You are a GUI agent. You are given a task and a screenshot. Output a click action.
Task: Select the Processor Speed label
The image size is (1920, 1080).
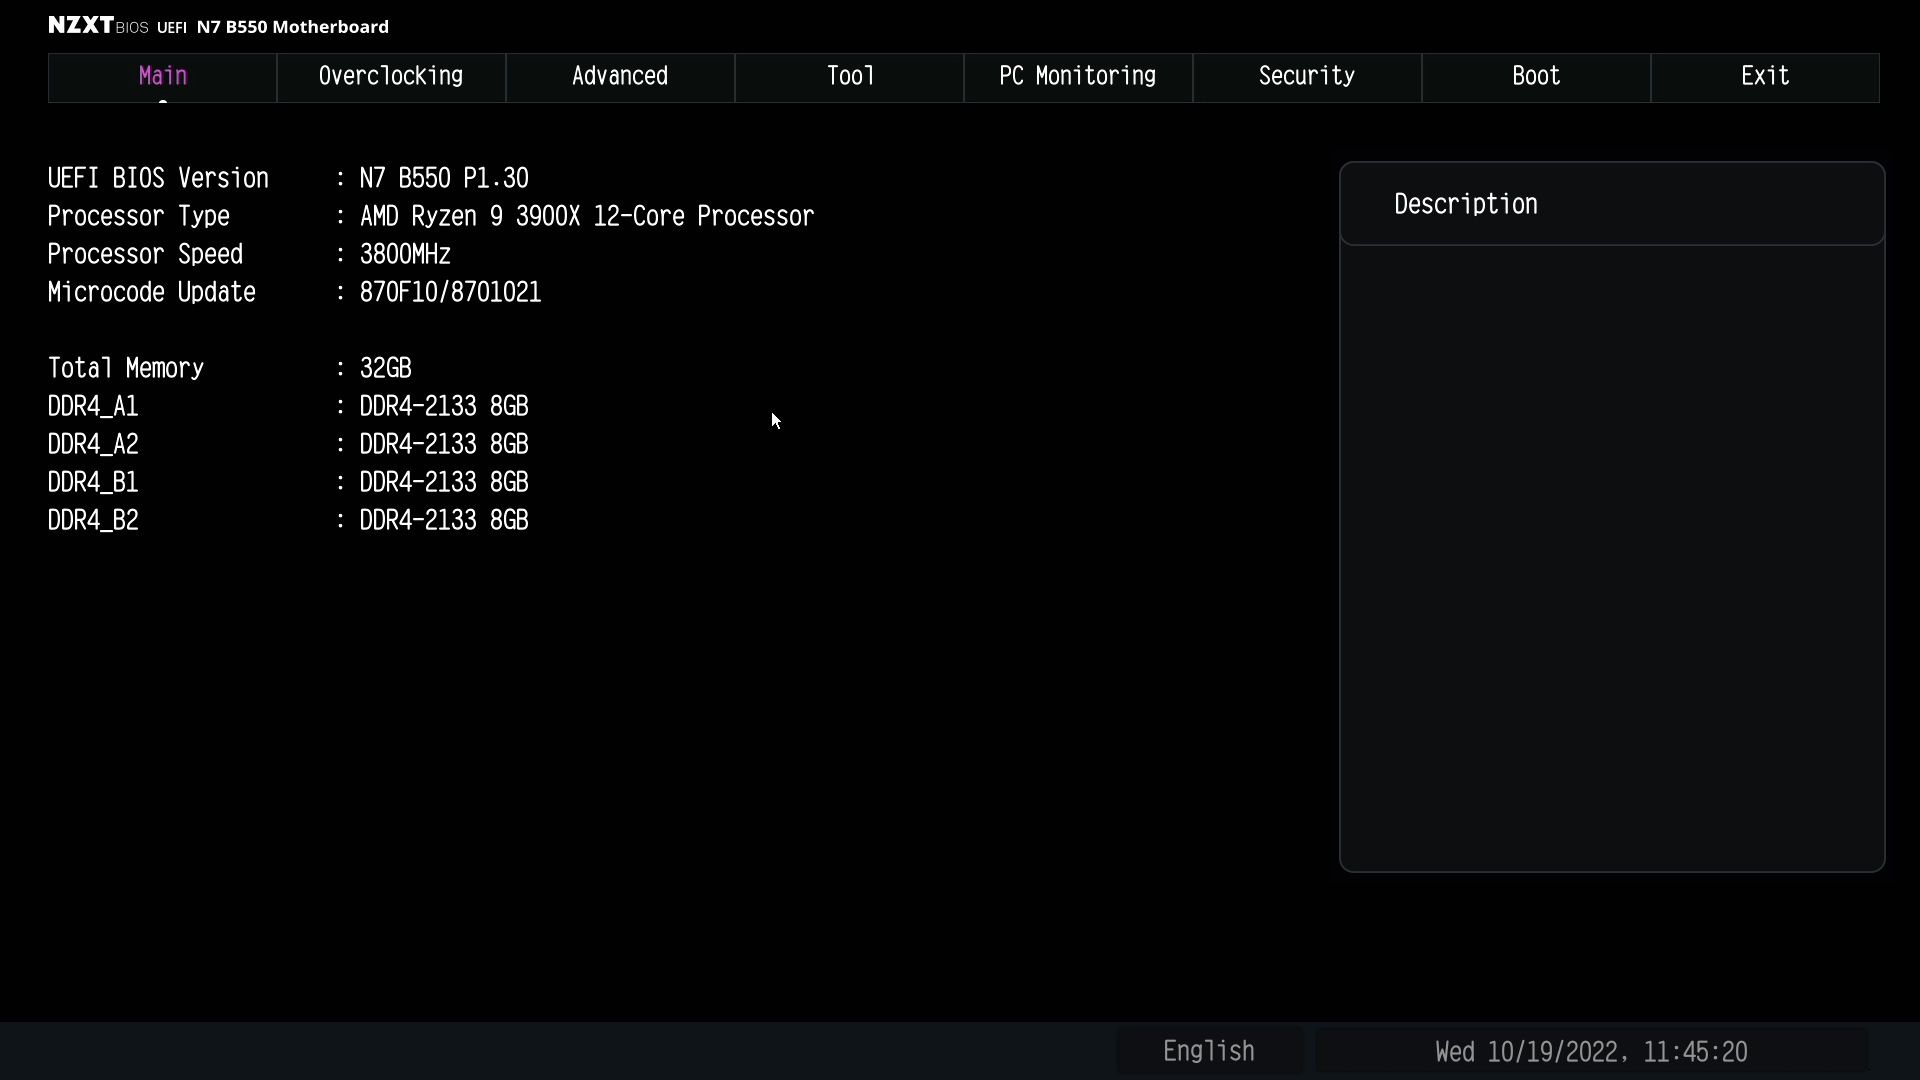point(145,254)
